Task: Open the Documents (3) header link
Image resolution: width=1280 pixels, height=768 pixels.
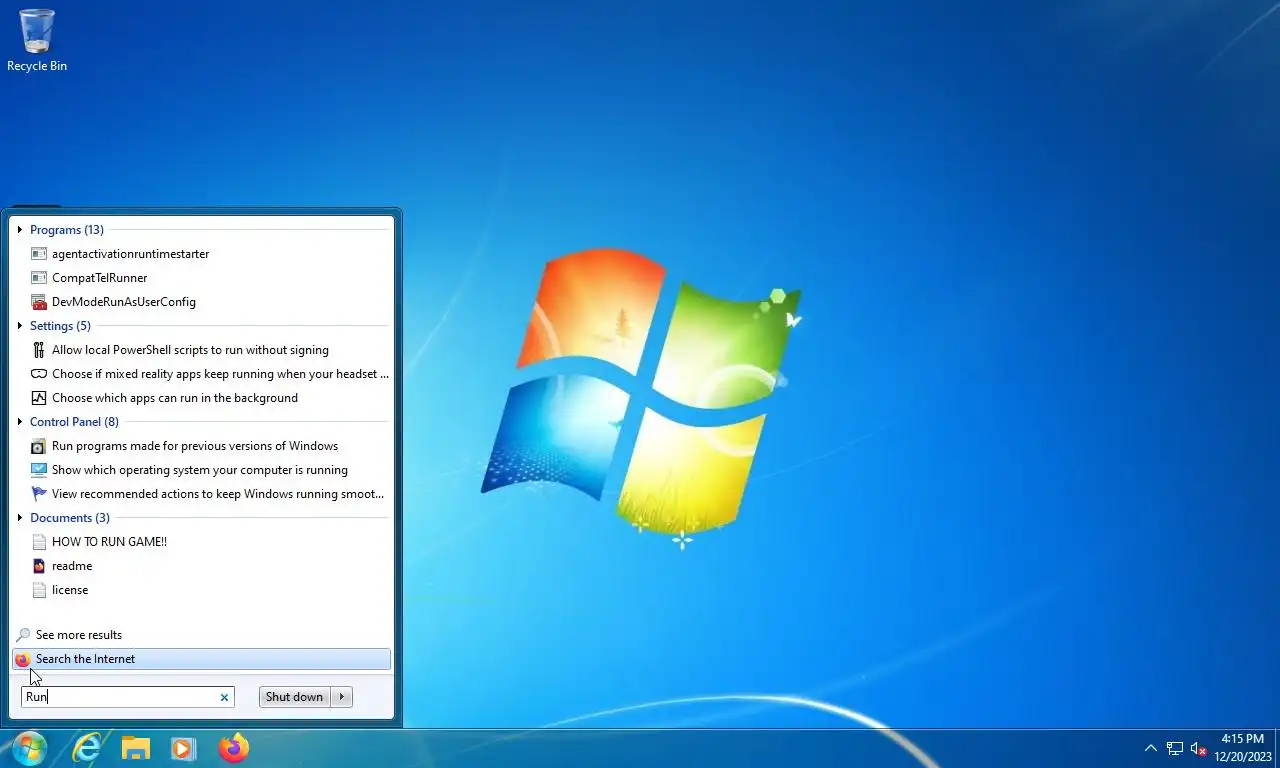Action: (70, 518)
